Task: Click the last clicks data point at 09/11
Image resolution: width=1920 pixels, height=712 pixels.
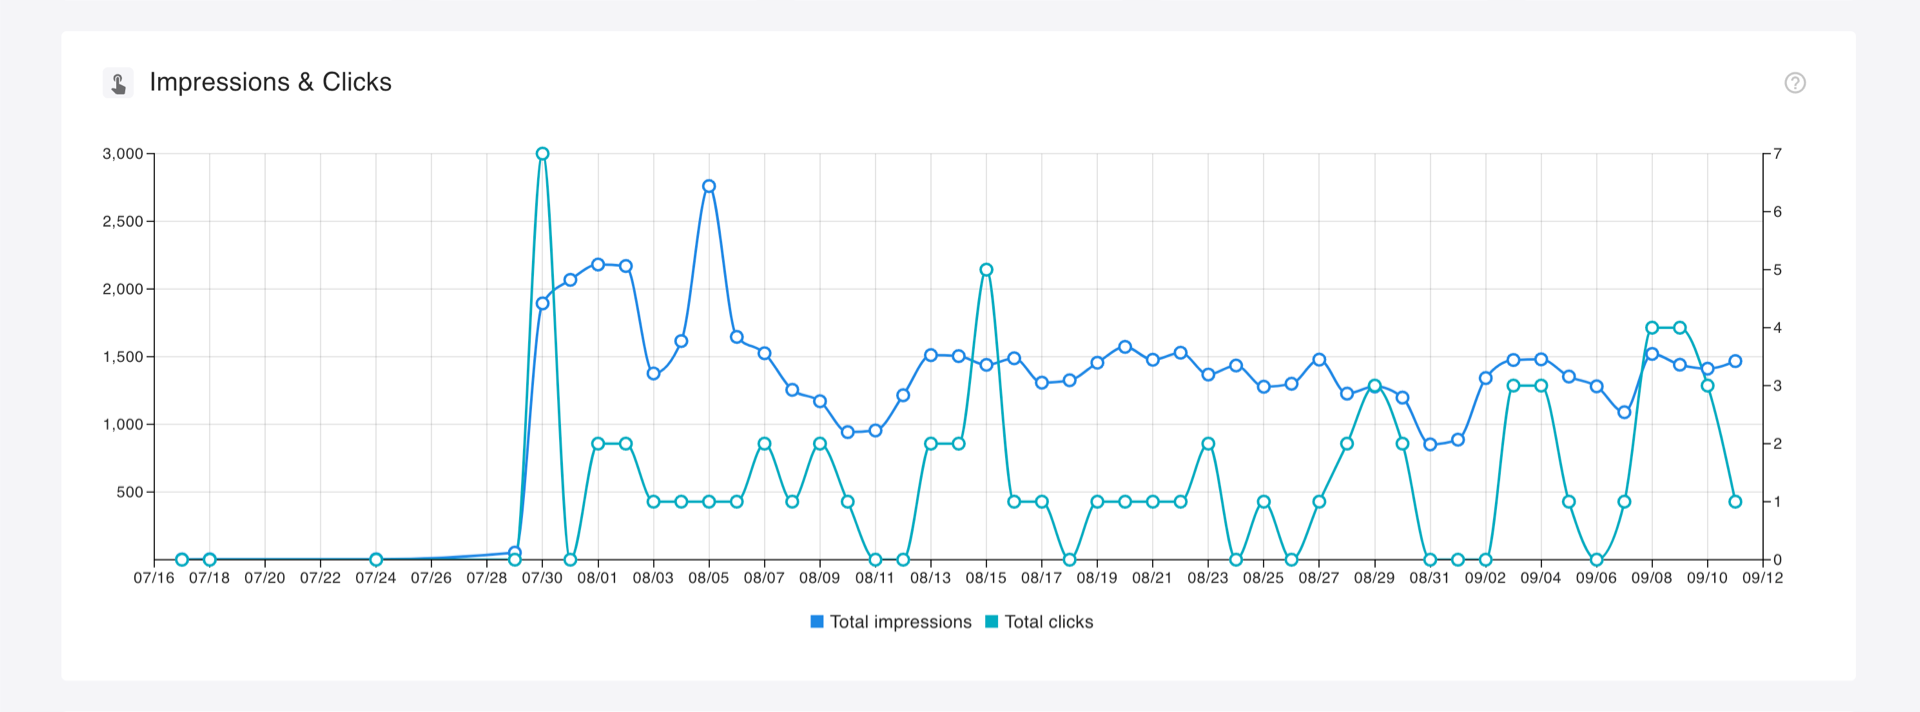Action: [x=1735, y=502]
